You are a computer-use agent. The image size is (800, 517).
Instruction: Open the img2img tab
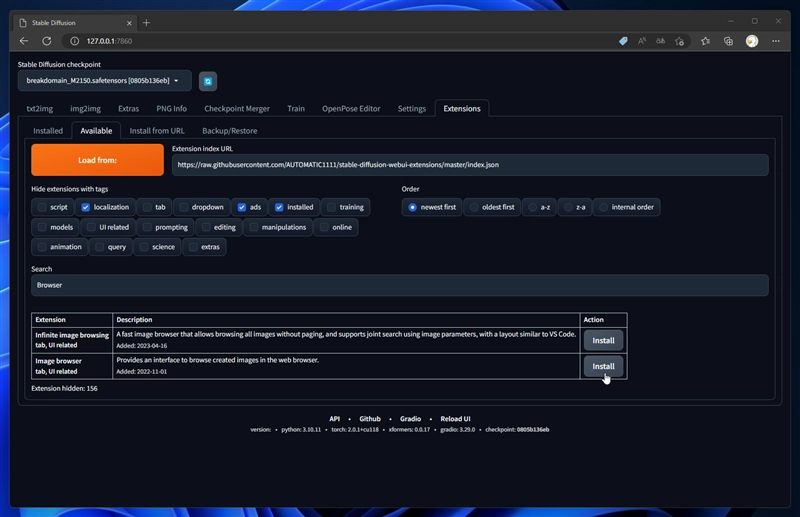(85, 109)
